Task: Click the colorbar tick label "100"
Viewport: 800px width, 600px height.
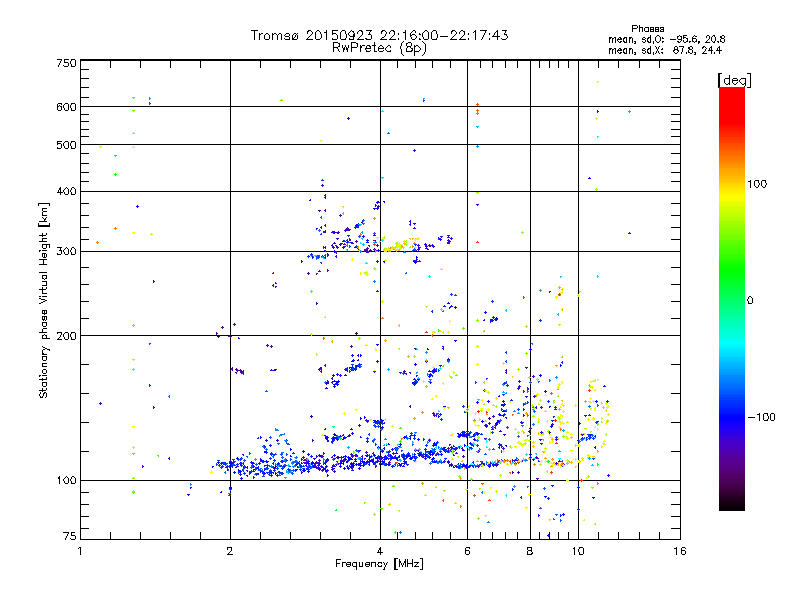Action: tap(757, 184)
